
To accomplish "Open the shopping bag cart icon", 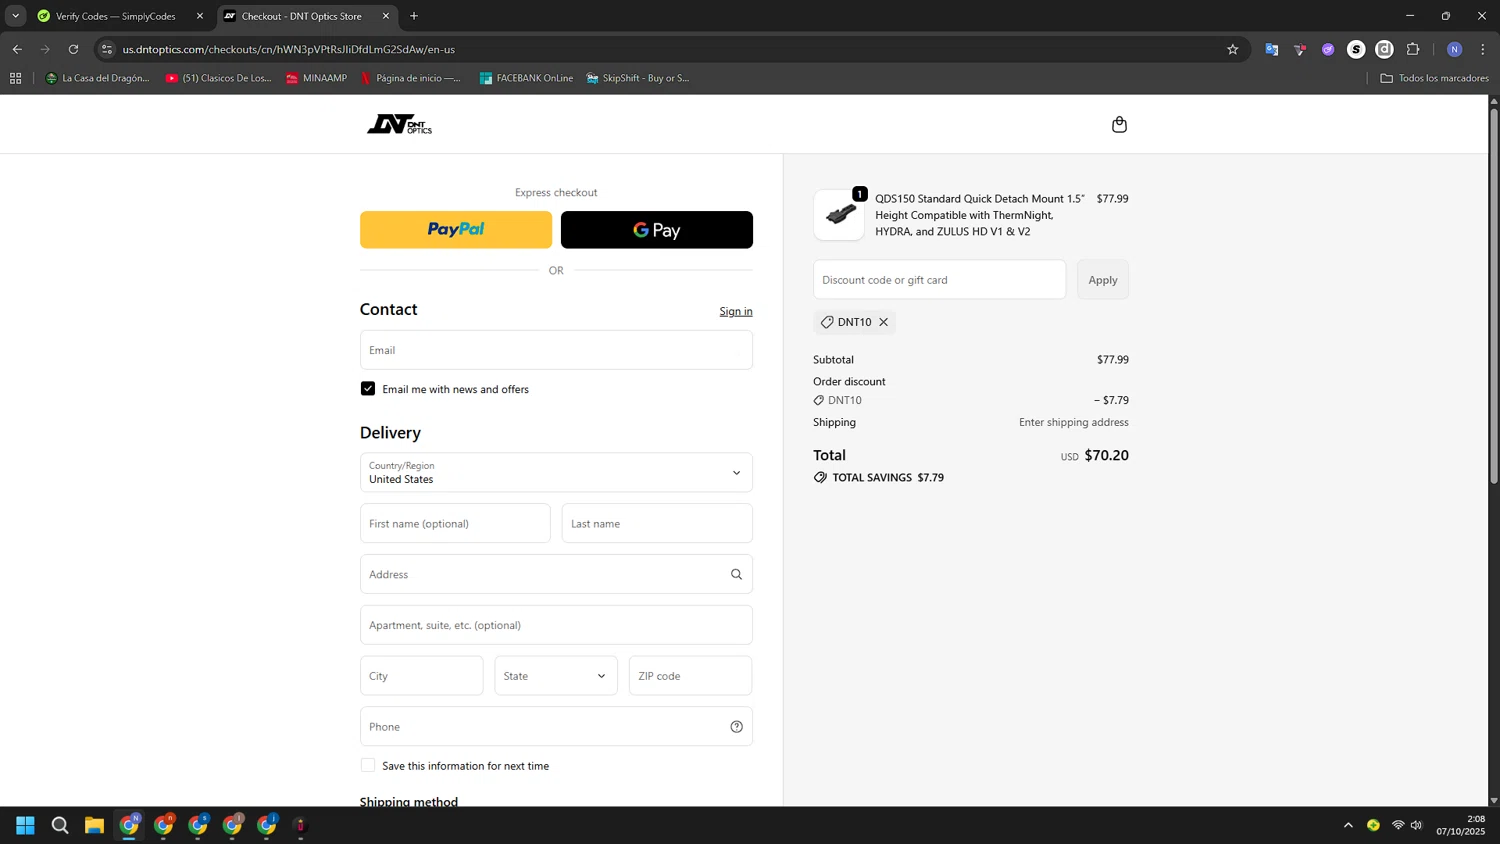I will tap(1119, 124).
